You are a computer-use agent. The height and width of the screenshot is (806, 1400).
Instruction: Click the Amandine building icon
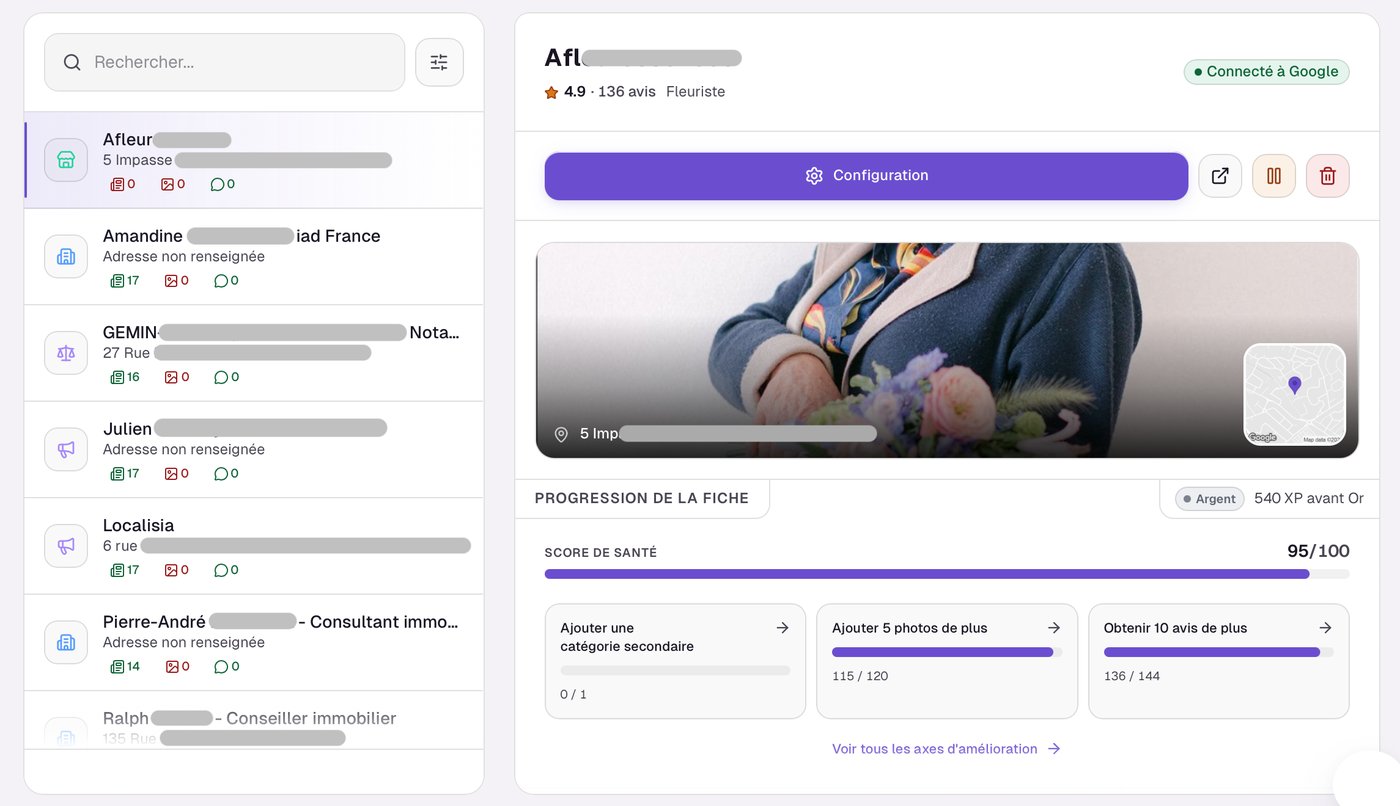[x=66, y=256]
